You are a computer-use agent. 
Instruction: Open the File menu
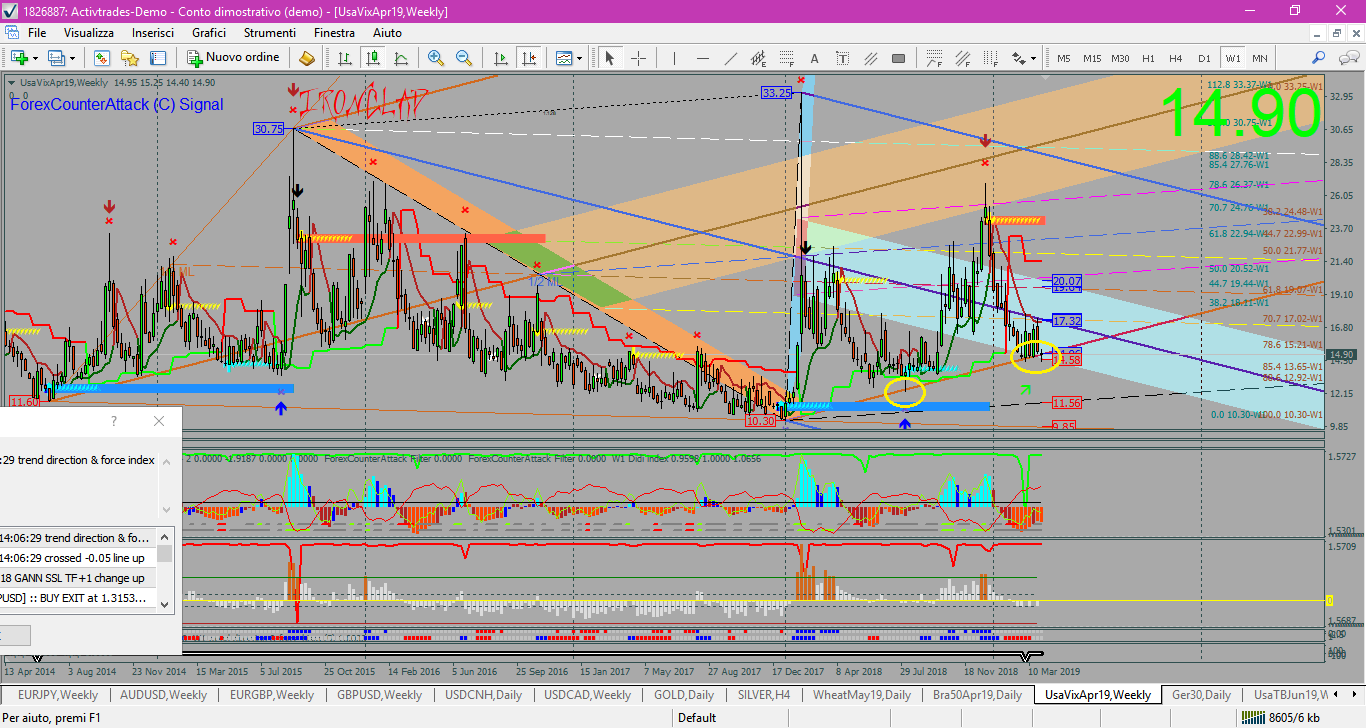37,33
